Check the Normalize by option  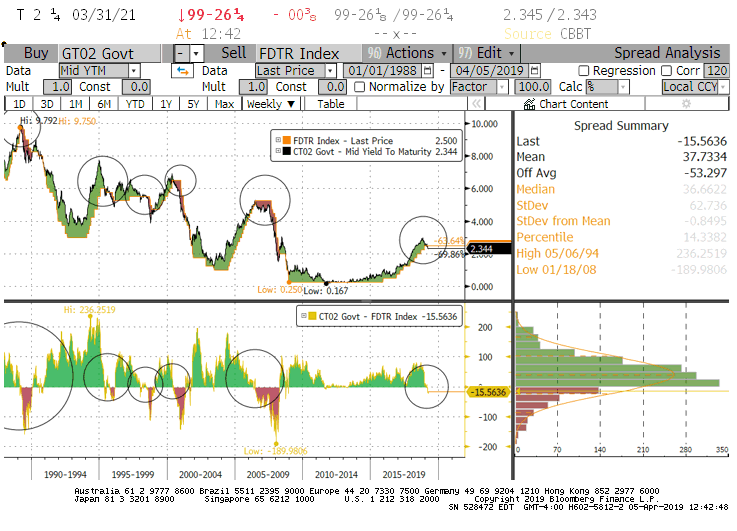tap(360, 87)
